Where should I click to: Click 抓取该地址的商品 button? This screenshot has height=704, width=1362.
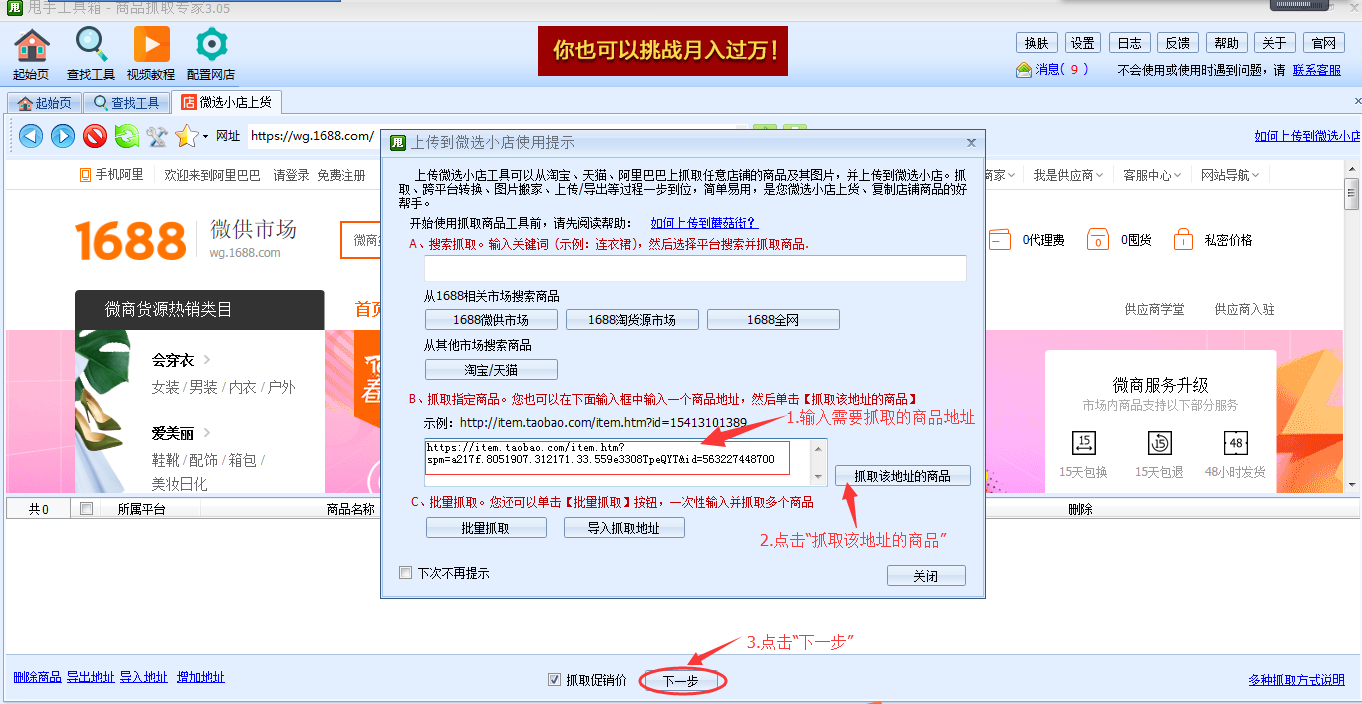click(x=903, y=476)
